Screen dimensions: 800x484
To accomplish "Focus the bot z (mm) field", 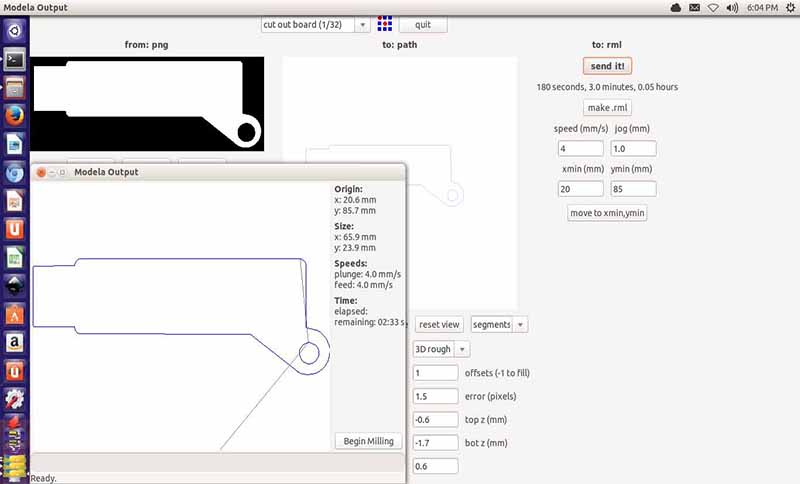I will pos(435,443).
